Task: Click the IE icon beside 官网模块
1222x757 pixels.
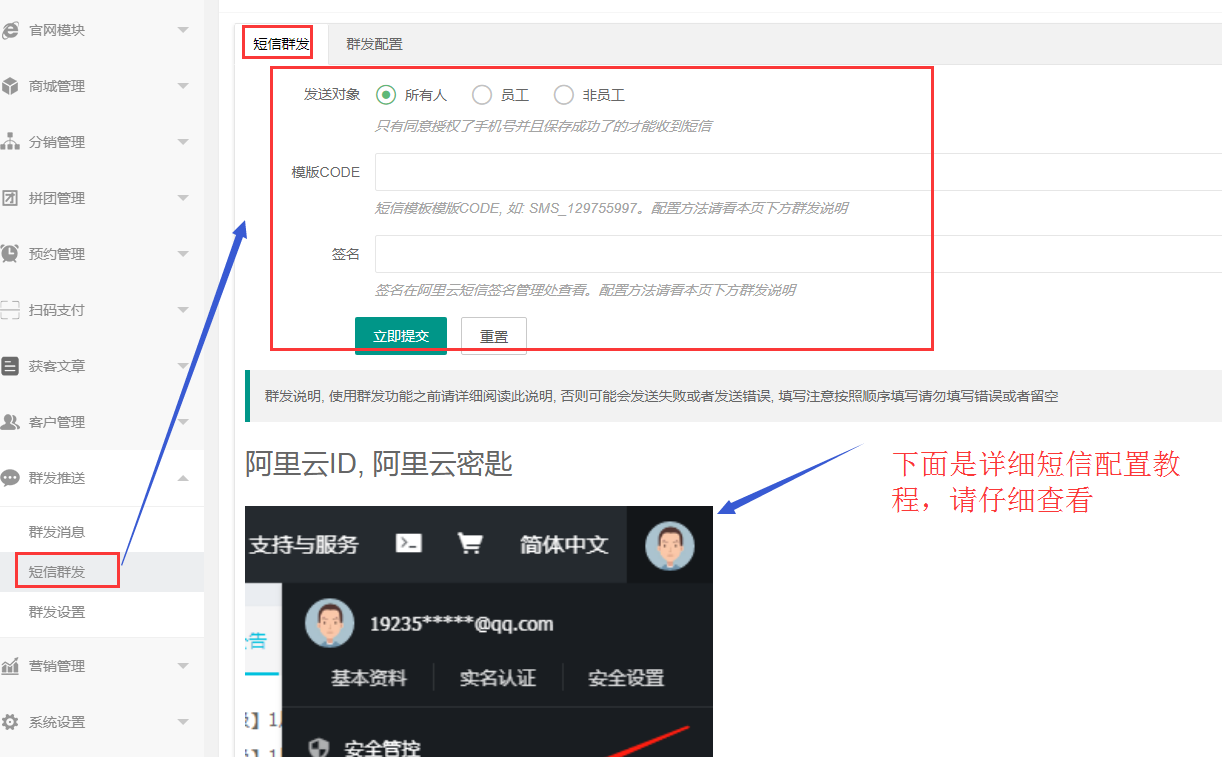Action: tap(10, 30)
